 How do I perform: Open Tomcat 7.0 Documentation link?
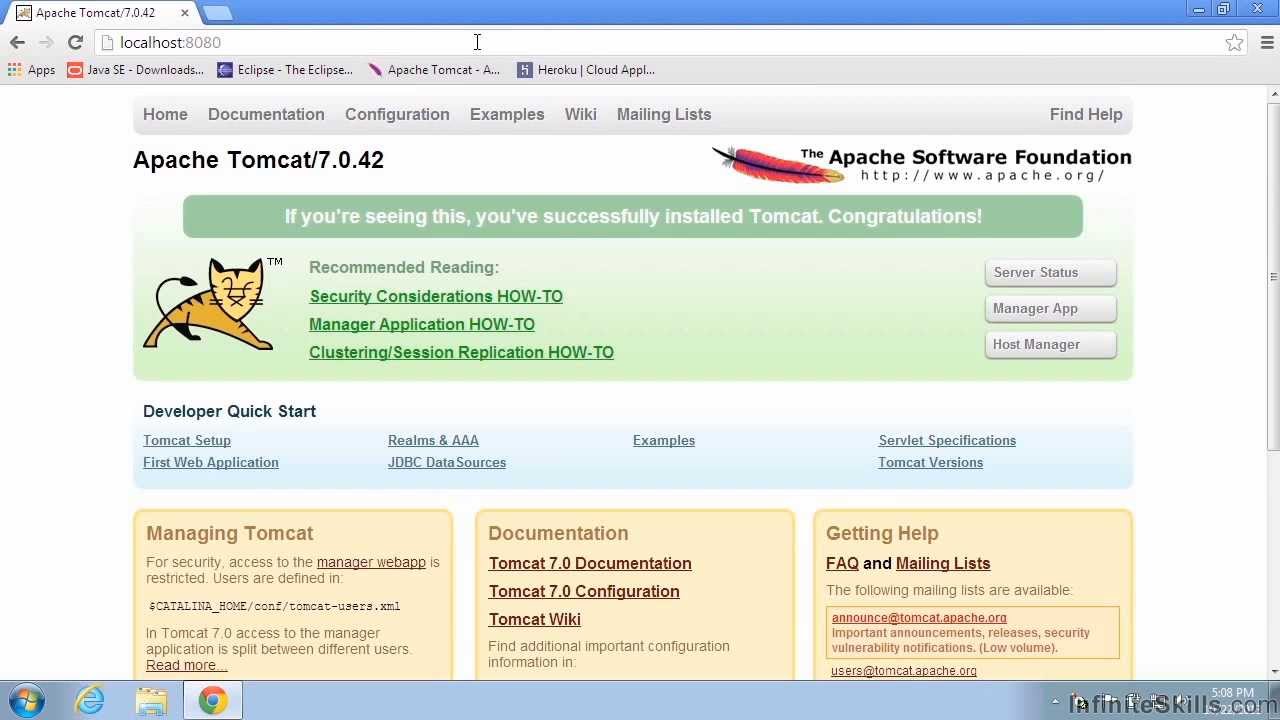pyautogui.click(x=590, y=563)
